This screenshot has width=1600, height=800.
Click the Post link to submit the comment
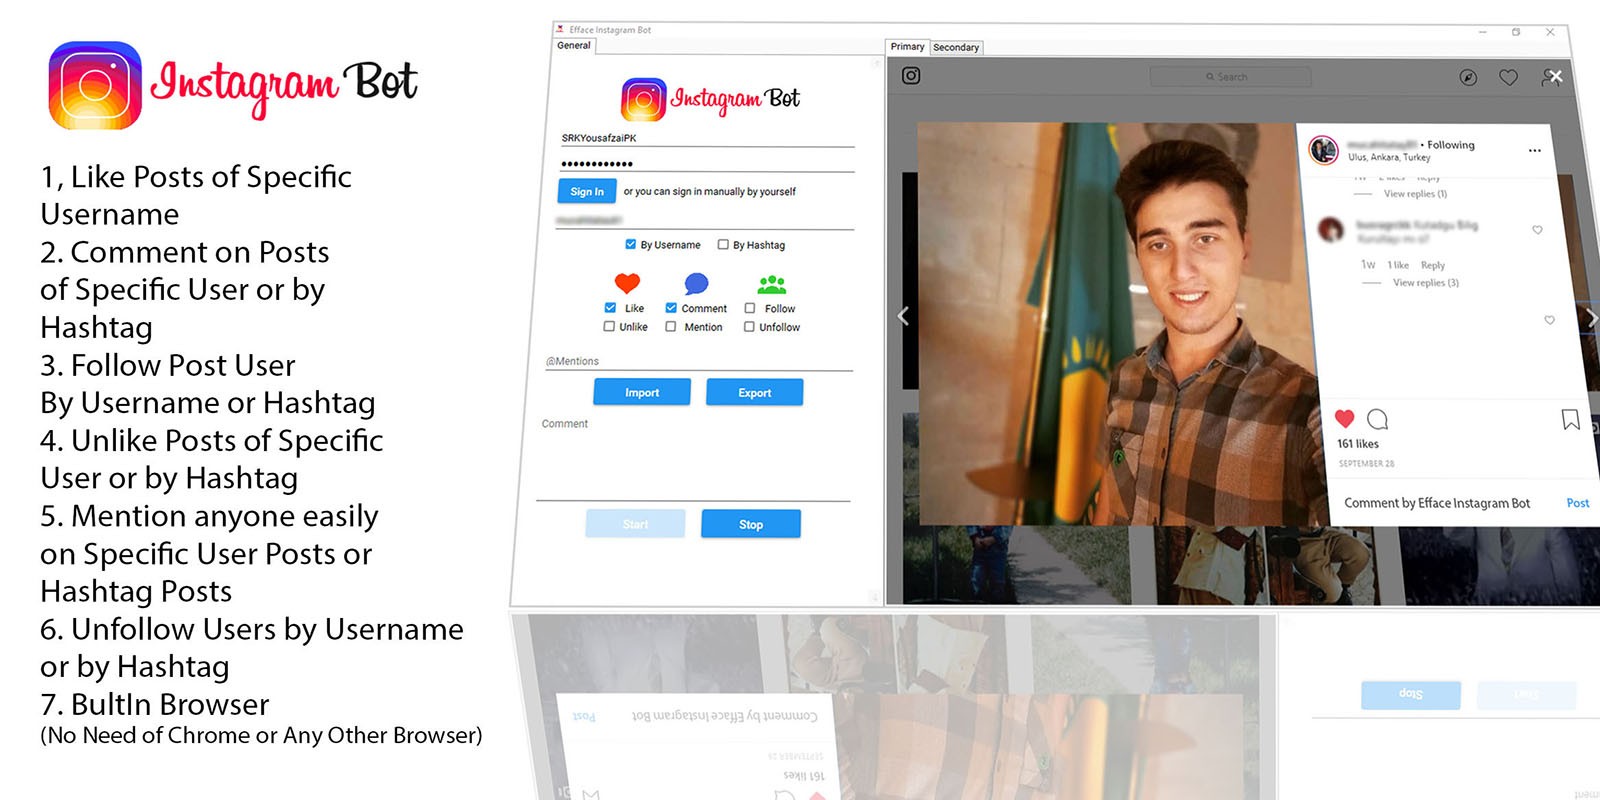pyautogui.click(x=1578, y=503)
